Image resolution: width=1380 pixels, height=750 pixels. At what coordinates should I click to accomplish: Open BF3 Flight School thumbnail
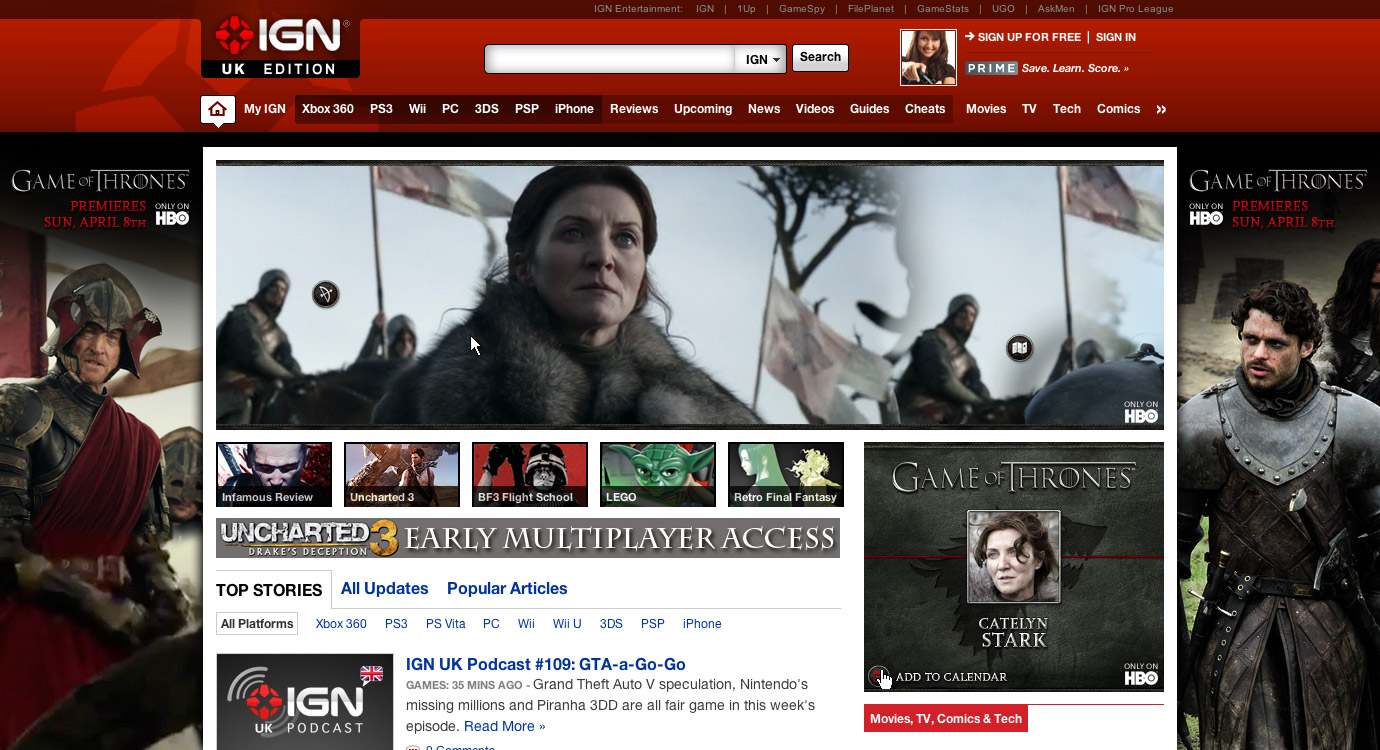tap(530, 475)
